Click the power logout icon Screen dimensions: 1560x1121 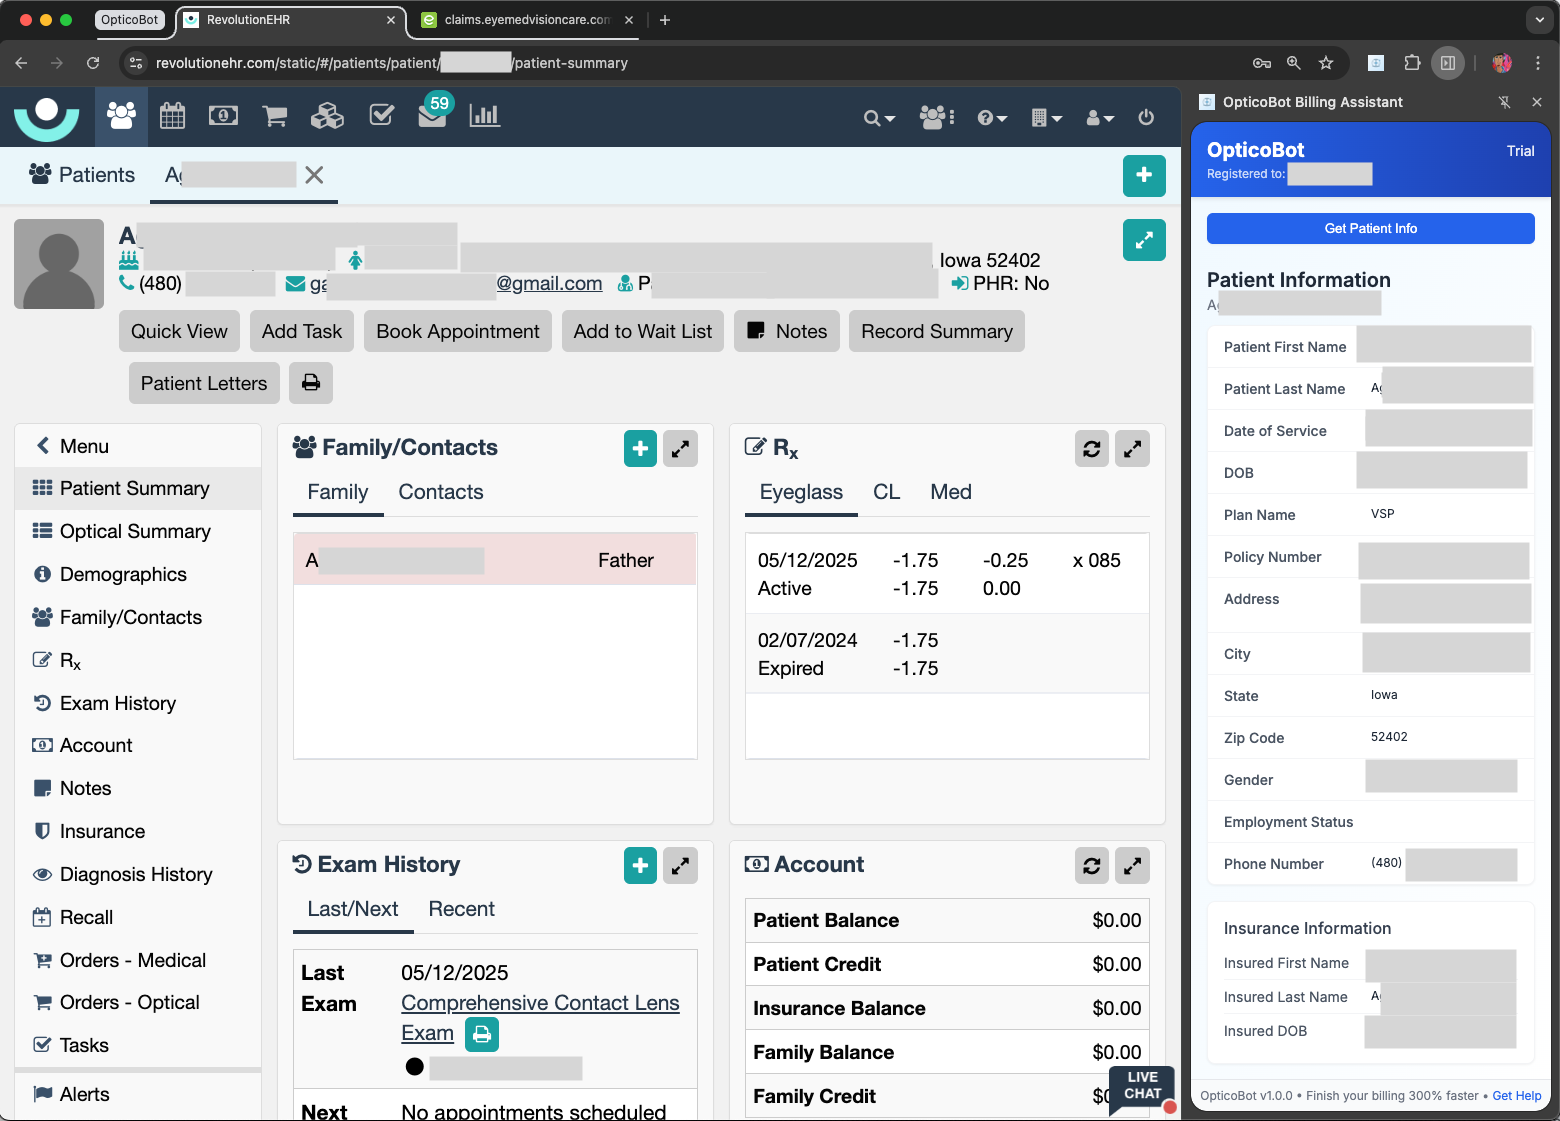coord(1146,118)
